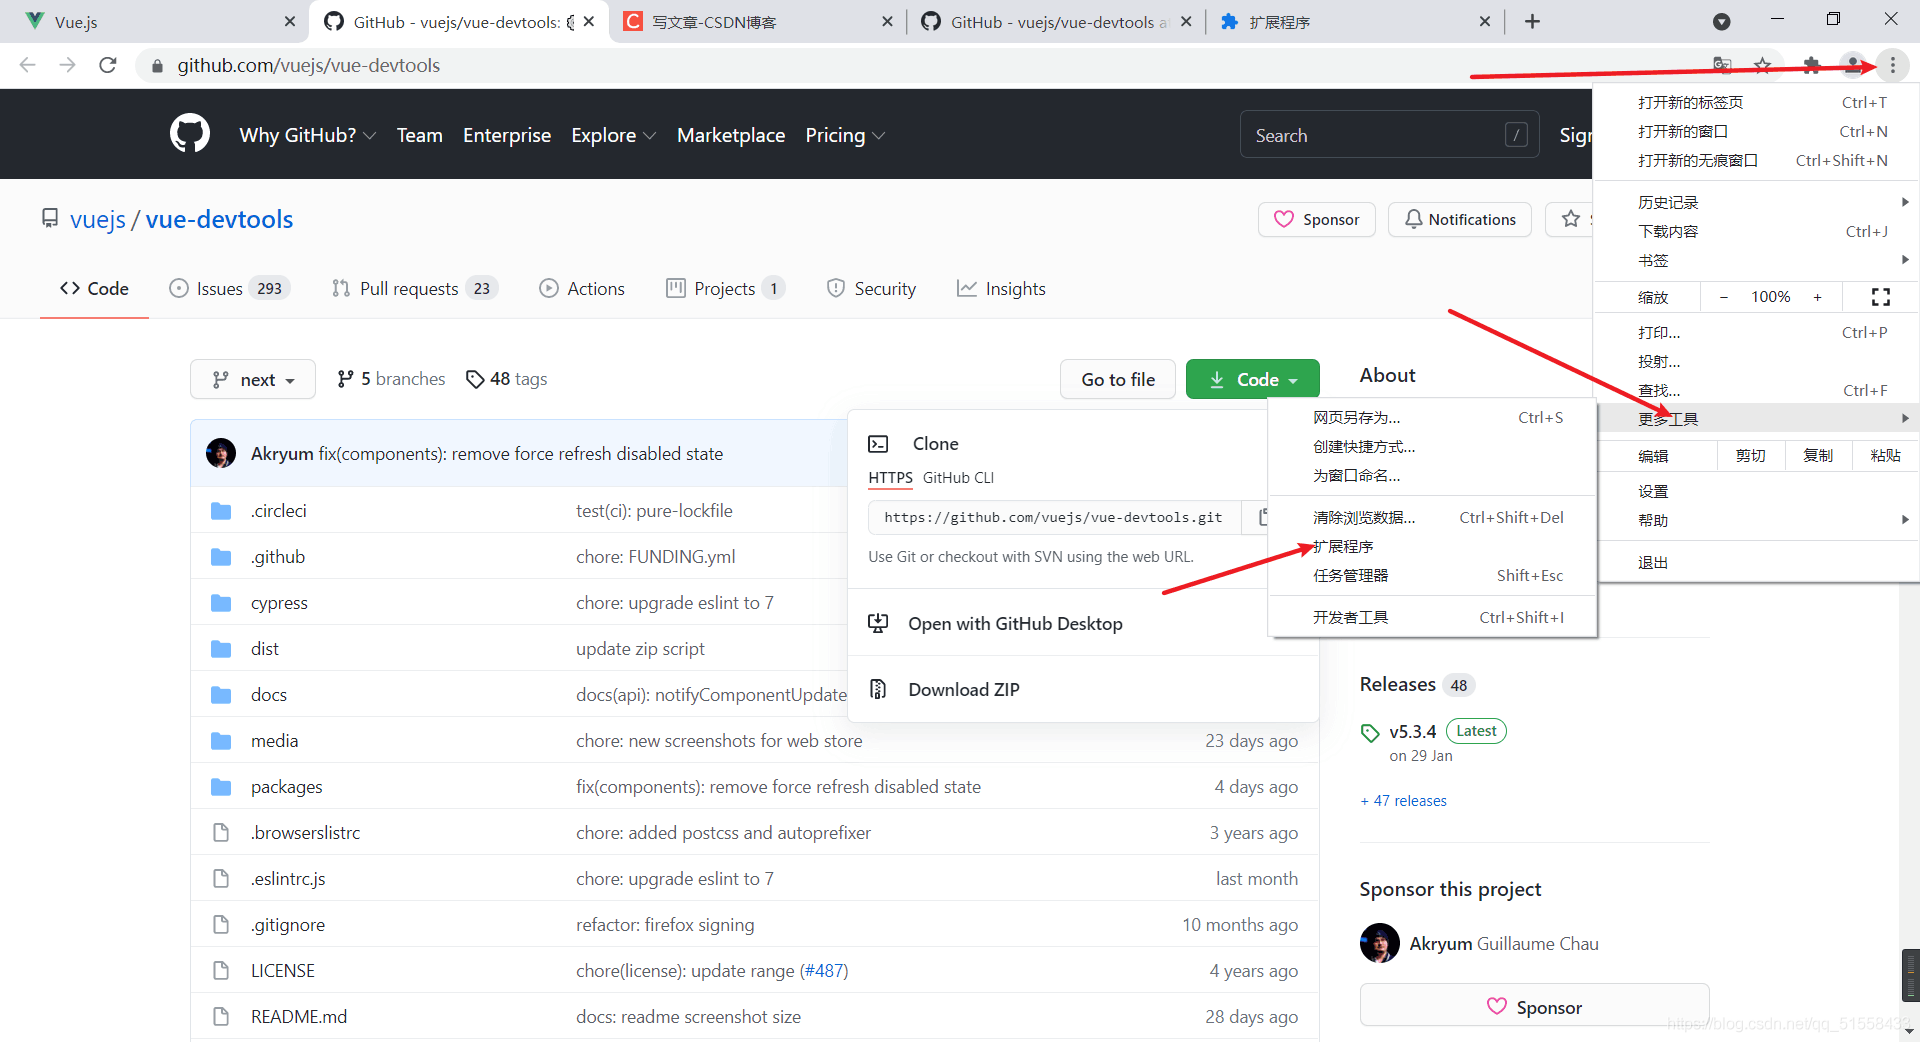Click the v5.3.4 release tag icon
Screen dimensions: 1920x1042
[1370, 732]
